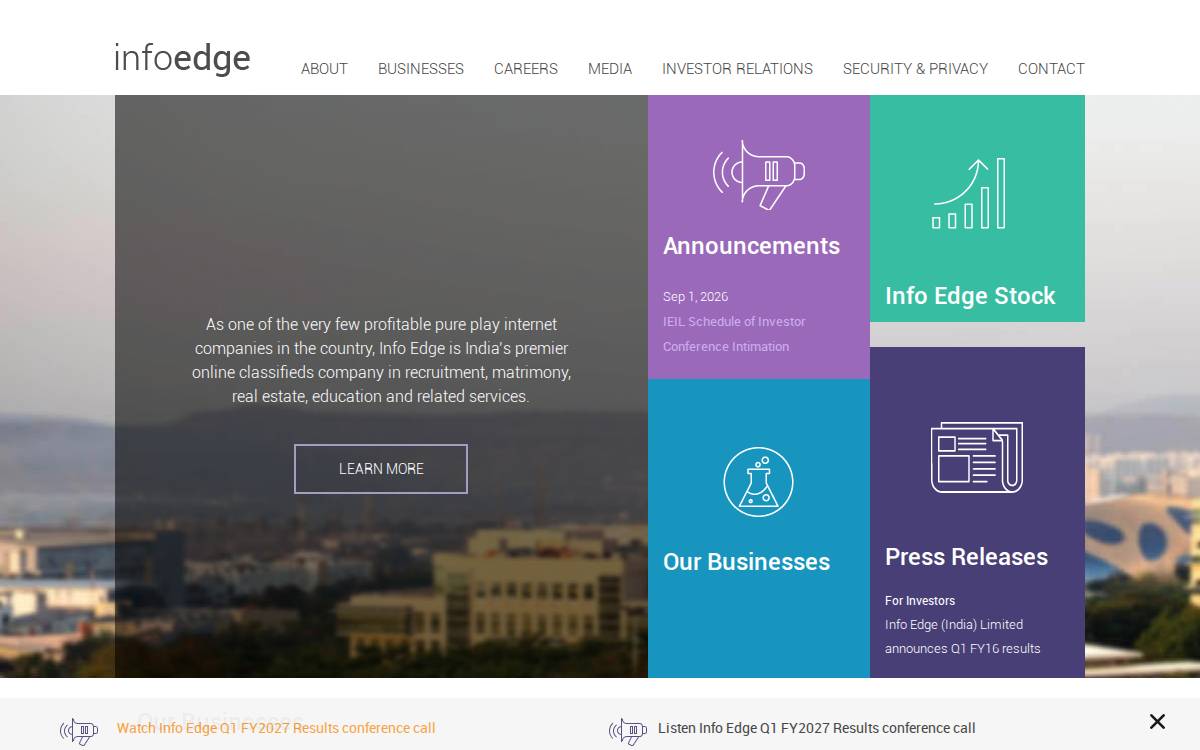The width and height of the screenshot is (1200, 750).
Task: Close the bottom notification bar
Action: click(1157, 721)
